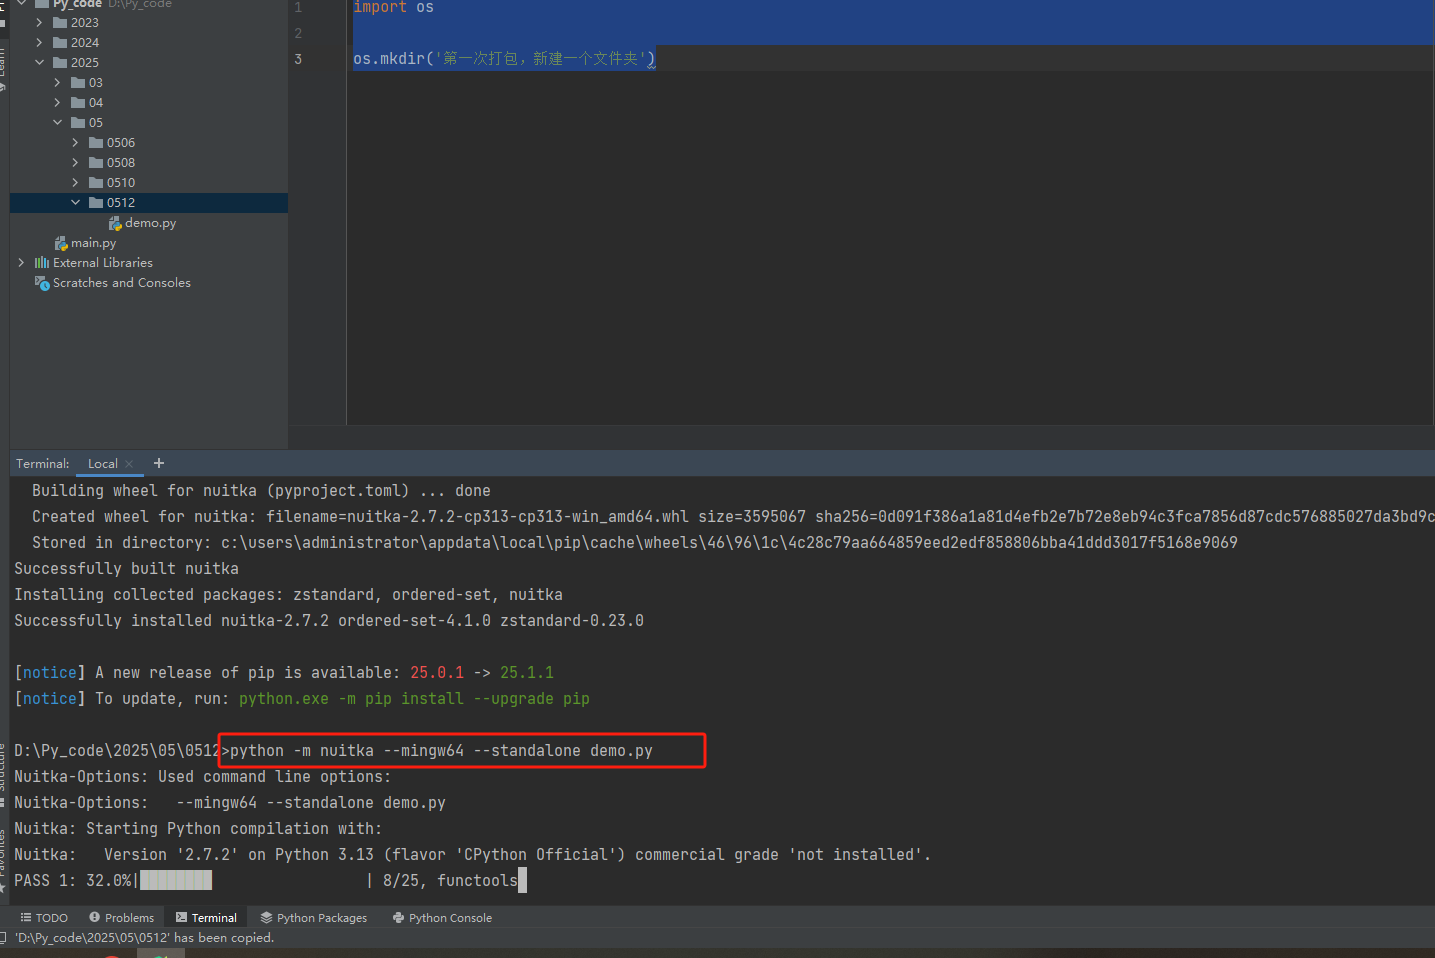Collapse the 0512 folder

75,202
